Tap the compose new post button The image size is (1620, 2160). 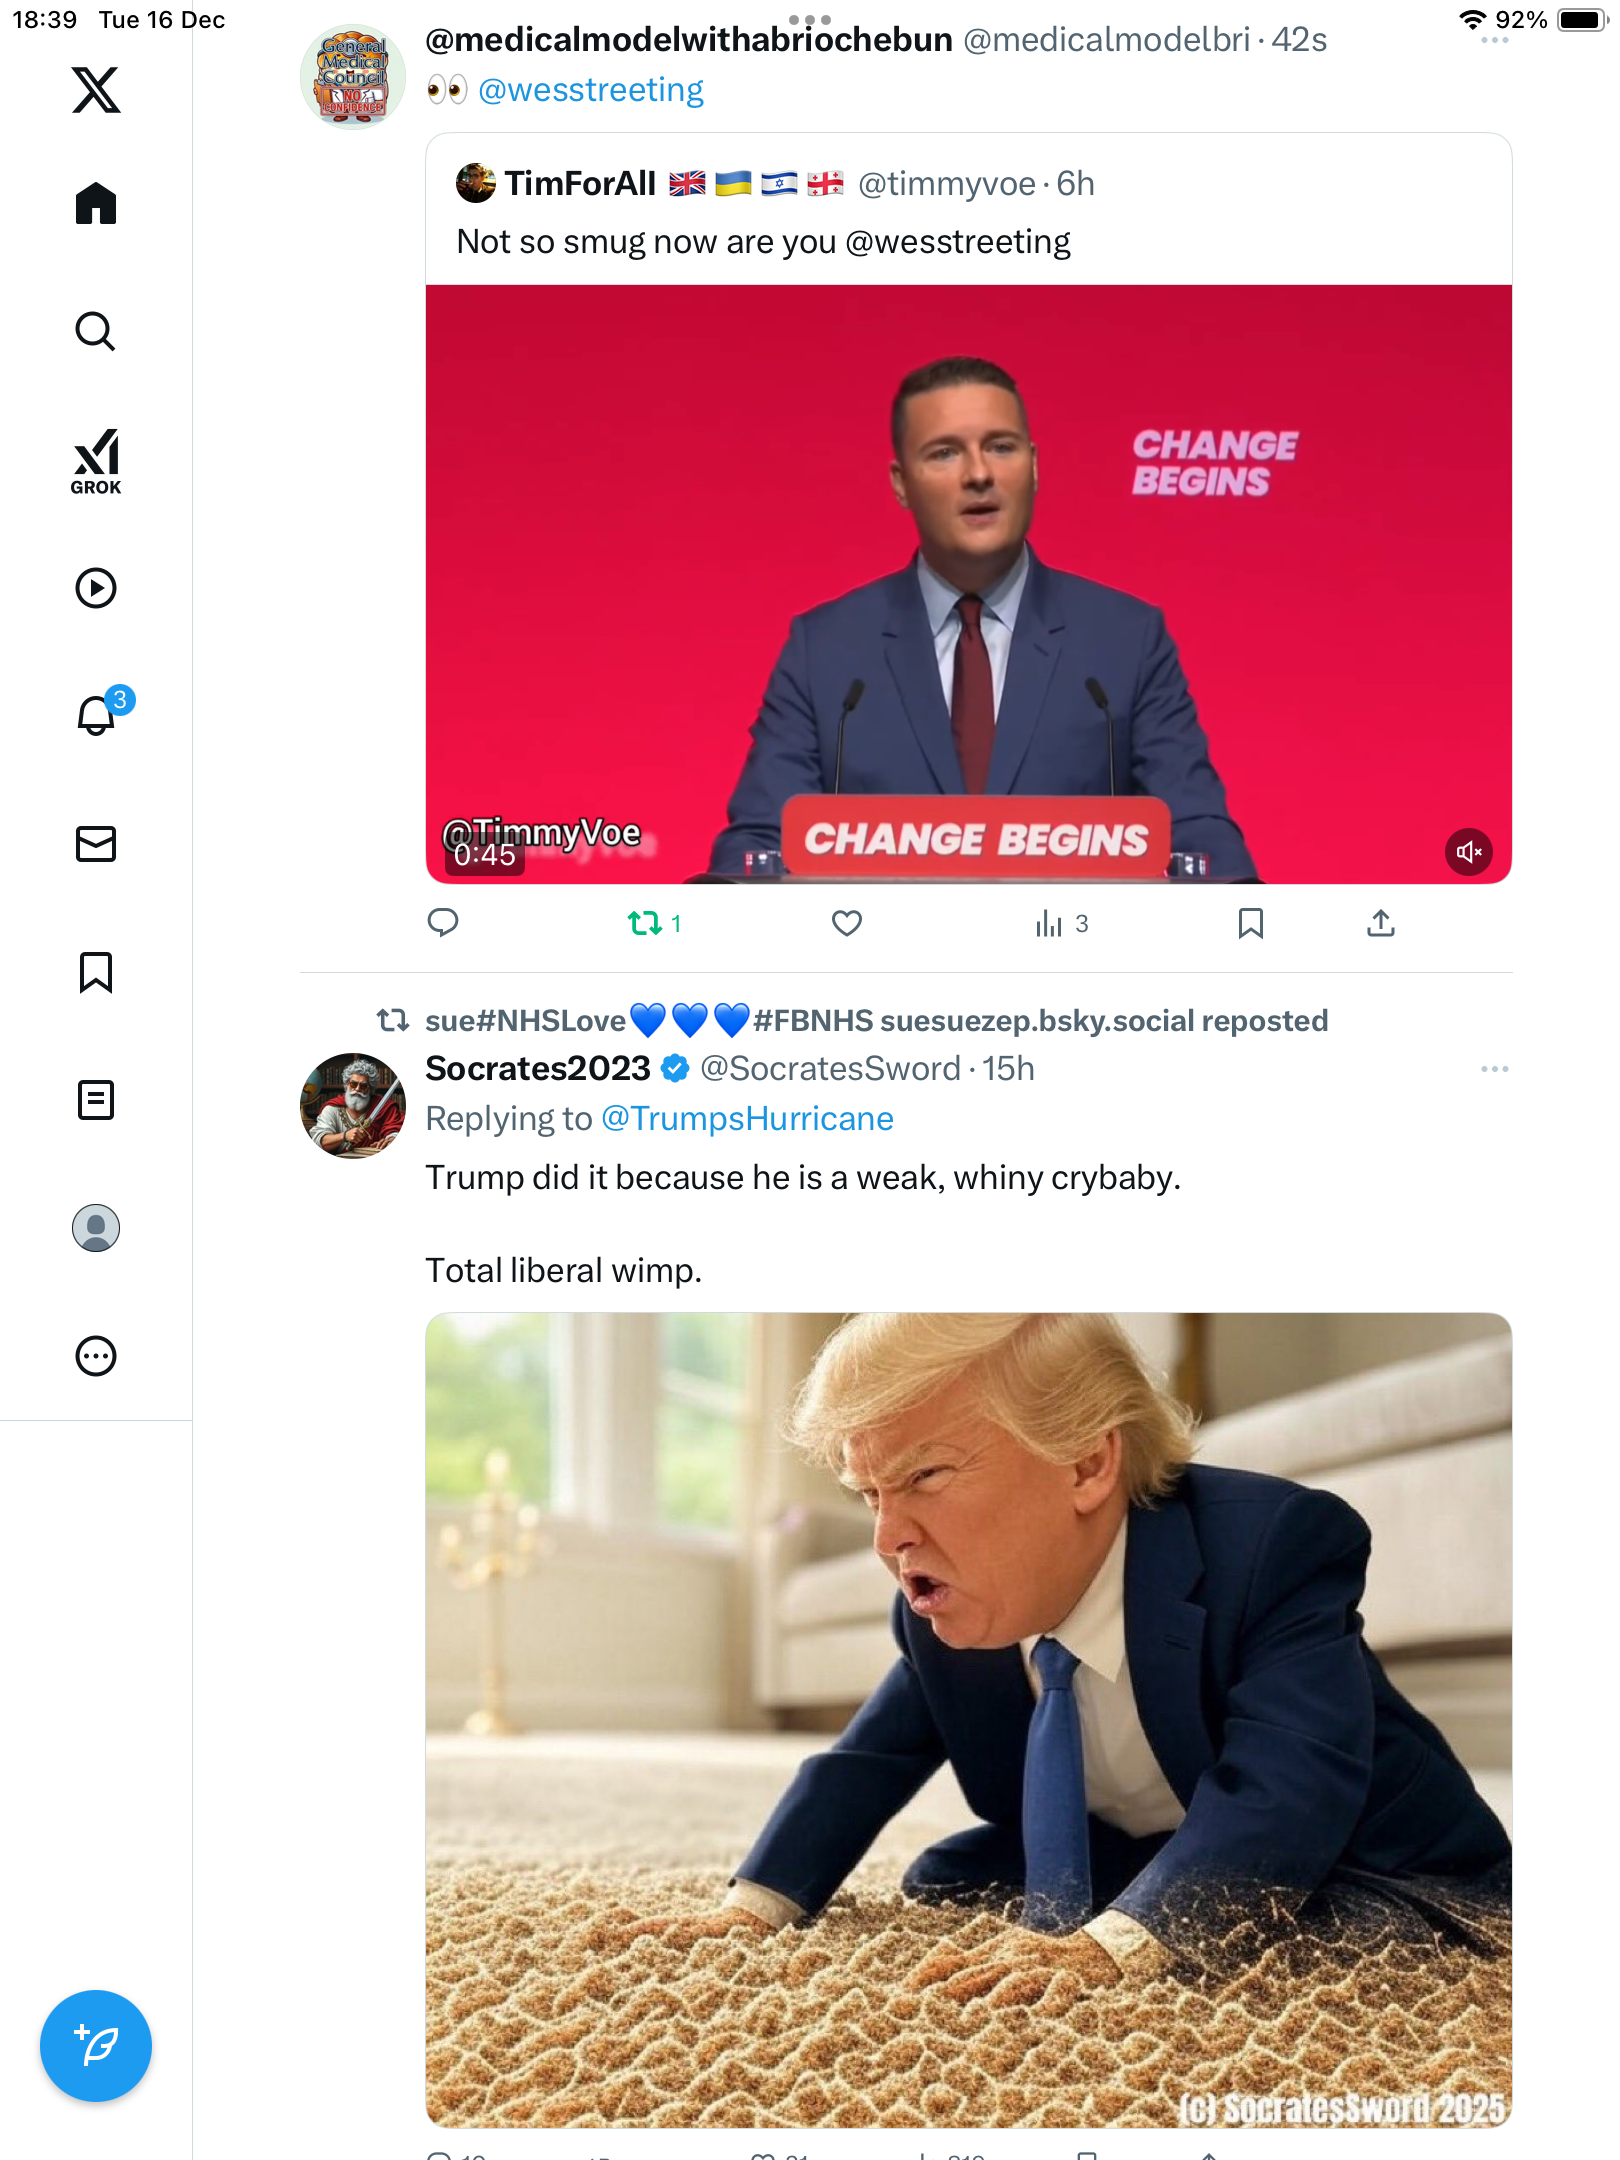[x=96, y=2046]
